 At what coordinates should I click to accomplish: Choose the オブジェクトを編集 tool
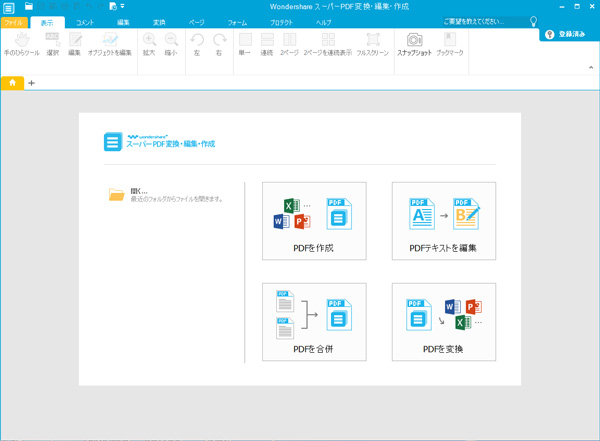tap(110, 45)
